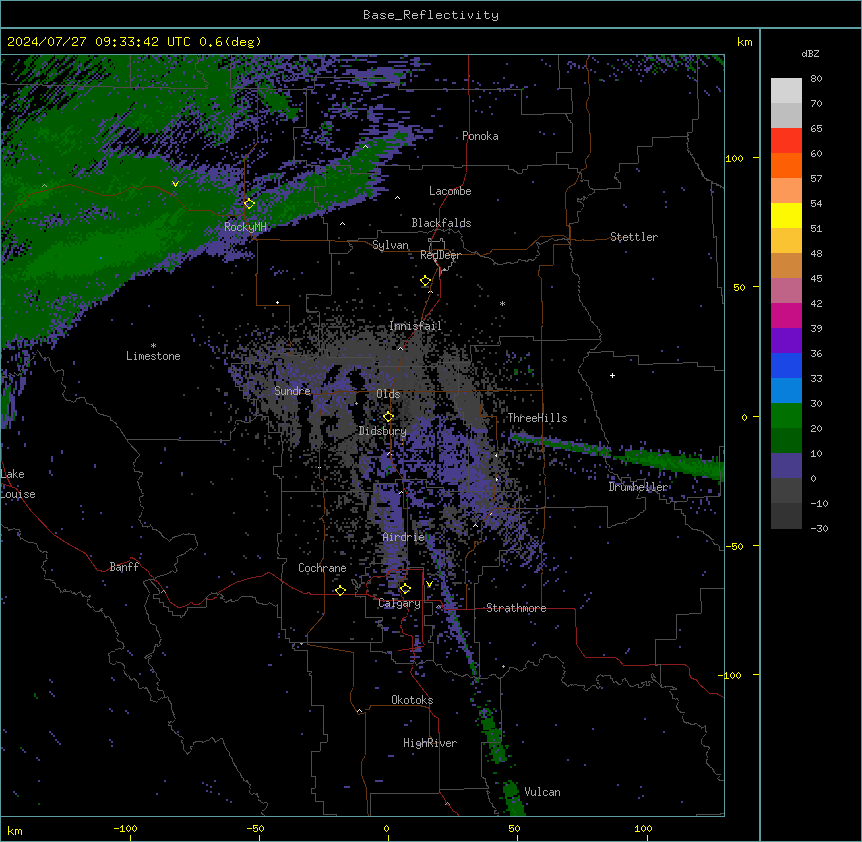Click the 50 tick on the vertical axis

tap(739, 287)
